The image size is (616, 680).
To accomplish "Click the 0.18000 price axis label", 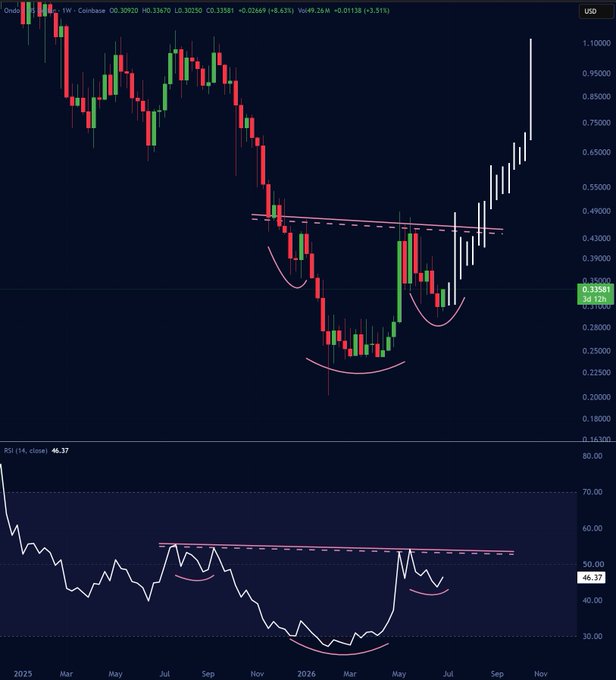I will coord(596,419).
